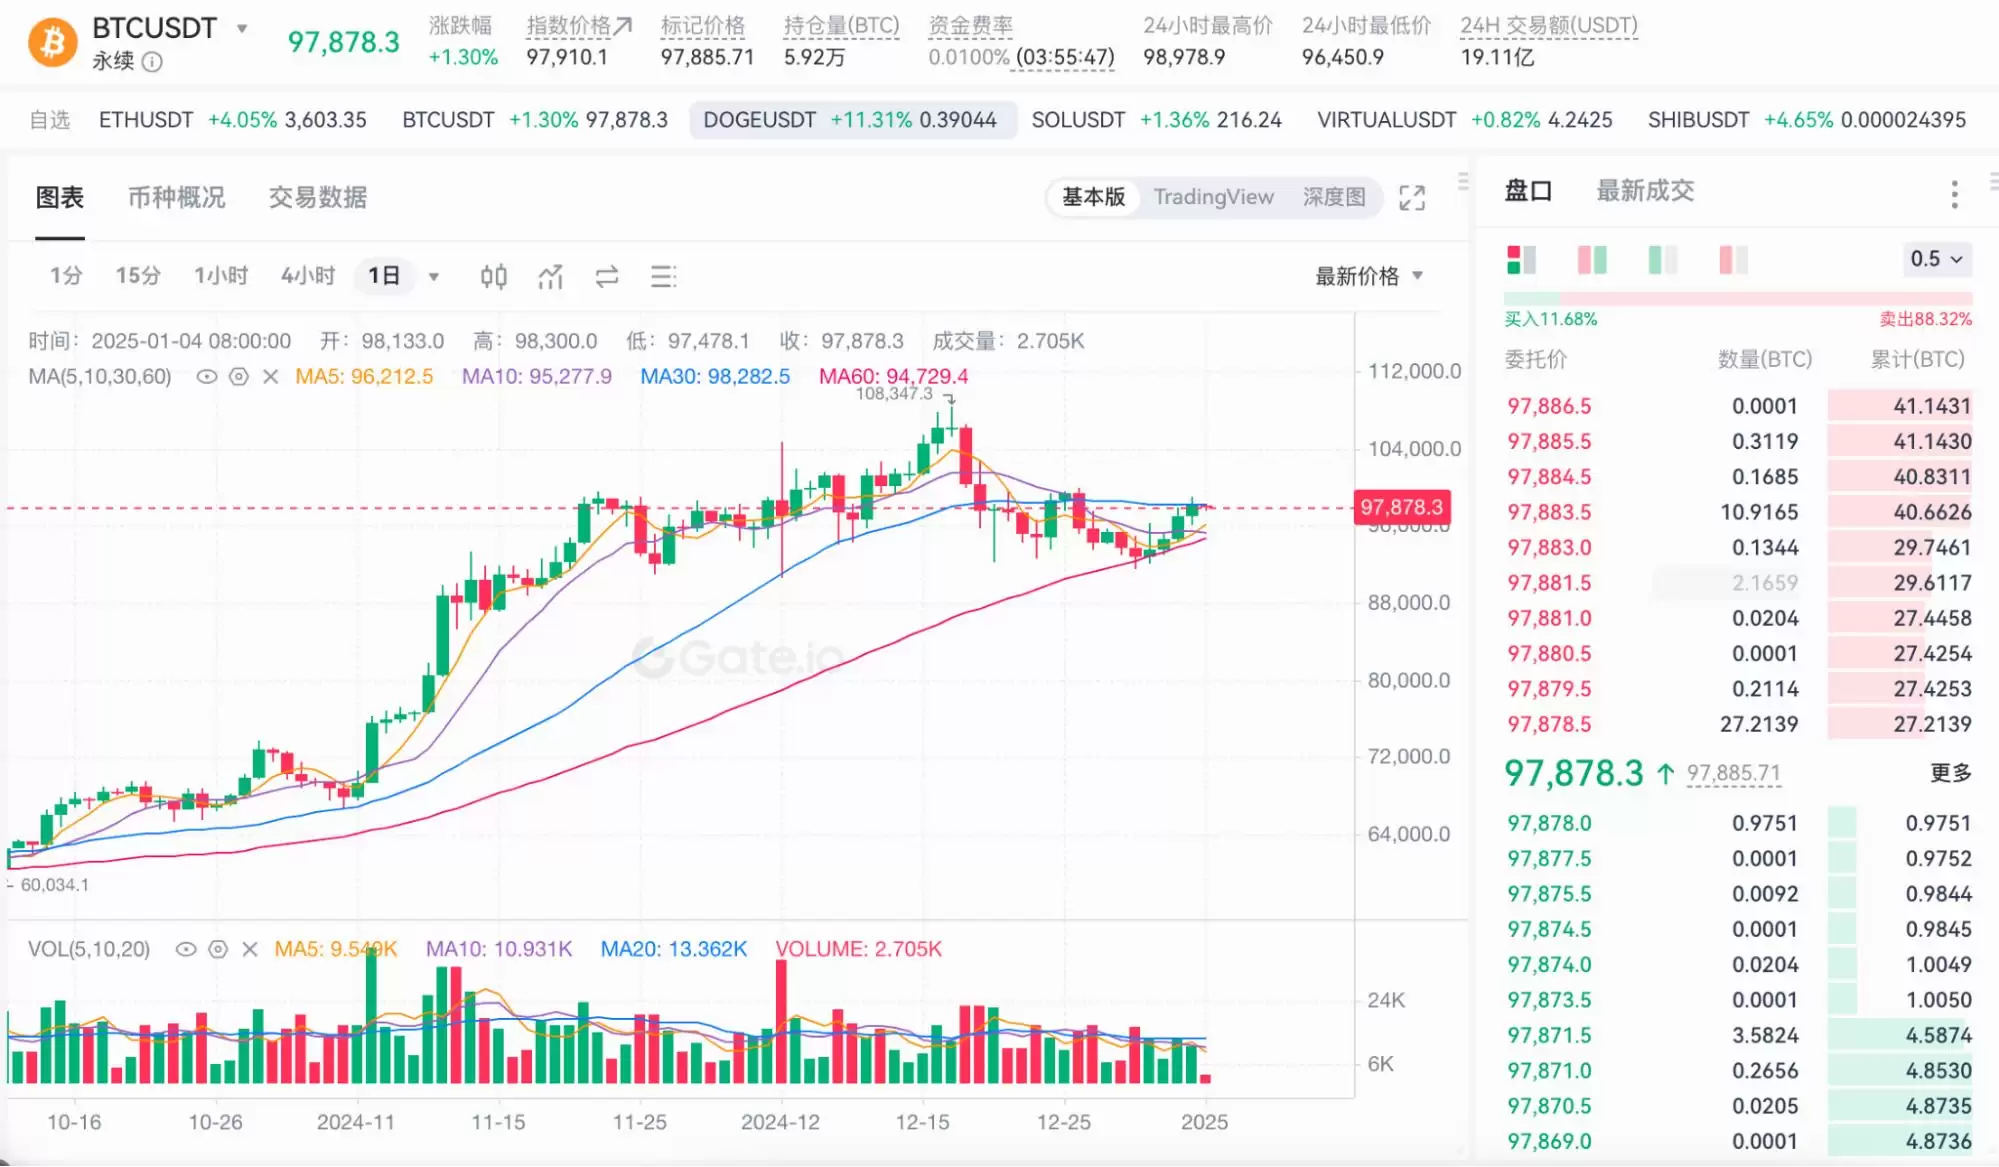The height and width of the screenshot is (1167, 1999).
Task: Switch chart to TradingView mode
Action: click(1213, 197)
